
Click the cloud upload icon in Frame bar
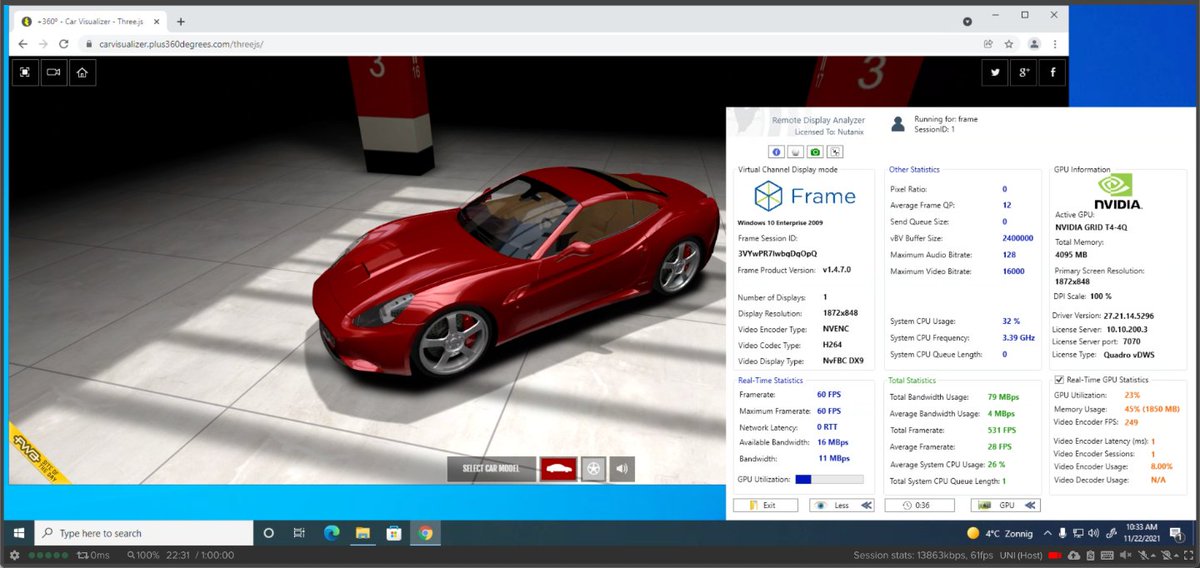pos(1074,555)
